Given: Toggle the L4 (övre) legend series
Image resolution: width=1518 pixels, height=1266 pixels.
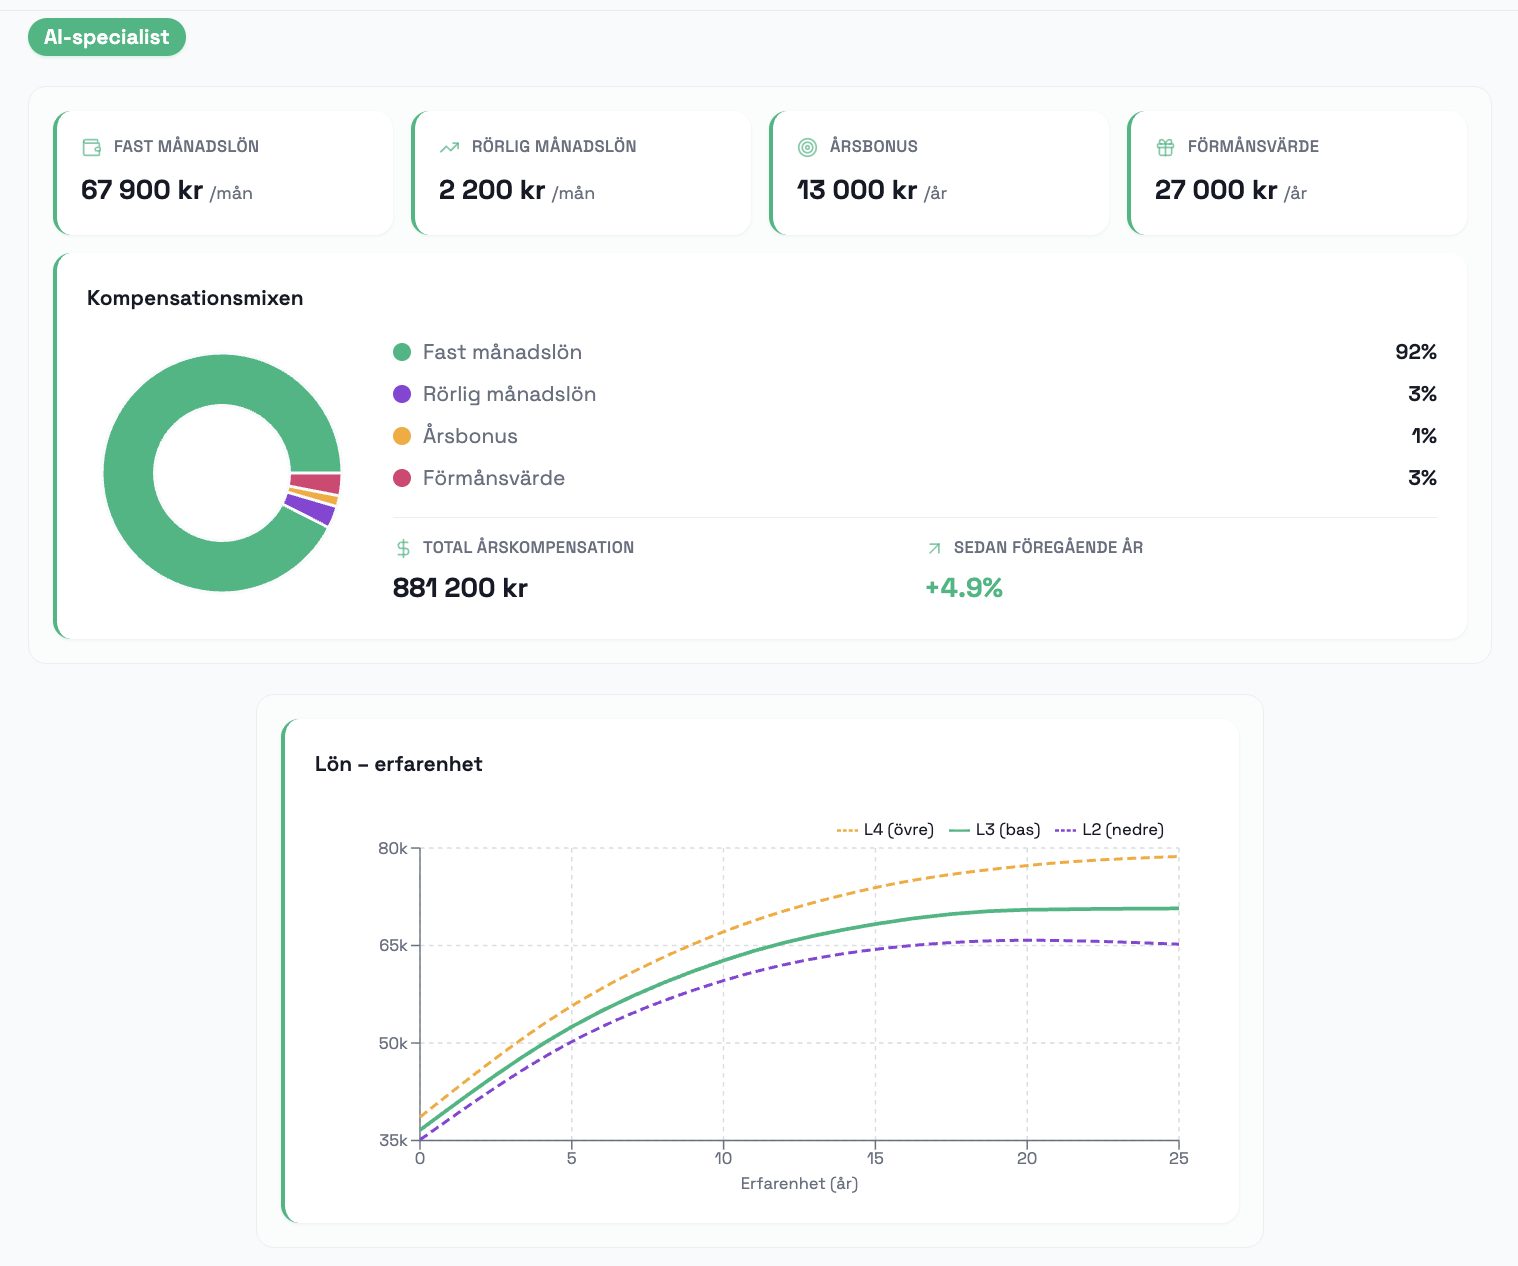Looking at the screenshot, I should (886, 830).
